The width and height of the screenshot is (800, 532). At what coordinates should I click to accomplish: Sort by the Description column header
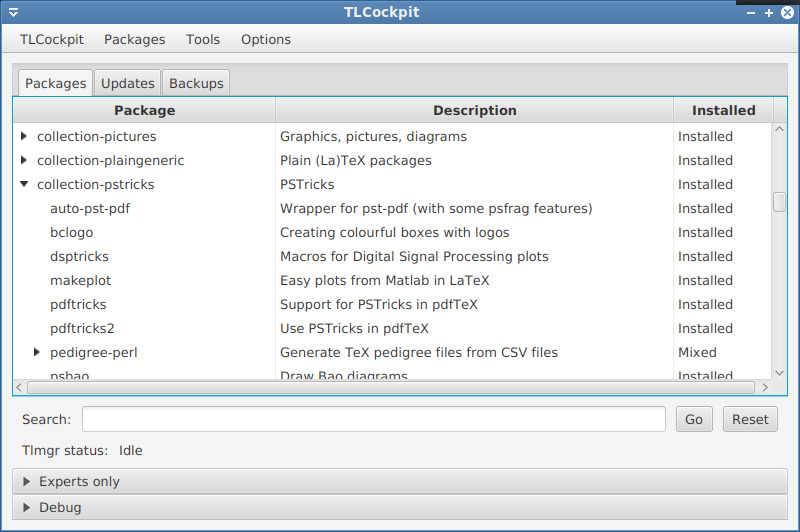click(474, 110)
